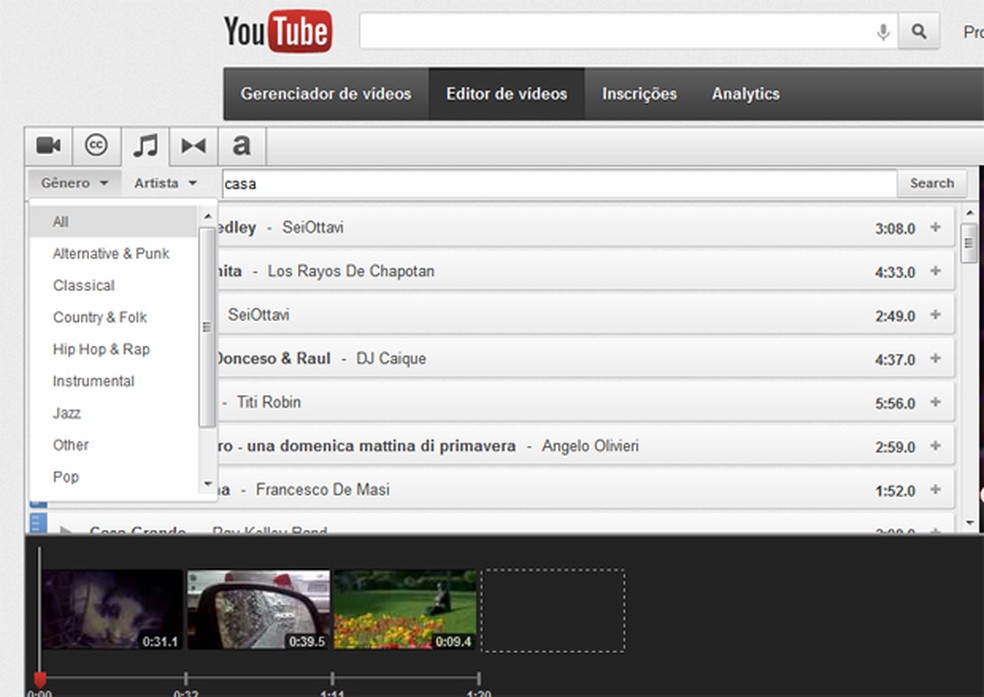Viewport: 984px width, 697px height.
Task: Select 'una domenica mattina di primavera' track
Action: pos(585,445)
